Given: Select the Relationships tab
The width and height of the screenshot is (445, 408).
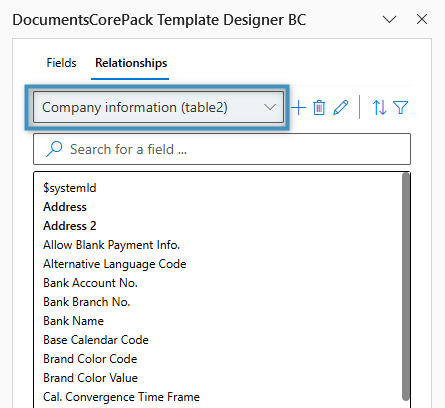Looking at the screenshot, I should (x=131, y=63).
